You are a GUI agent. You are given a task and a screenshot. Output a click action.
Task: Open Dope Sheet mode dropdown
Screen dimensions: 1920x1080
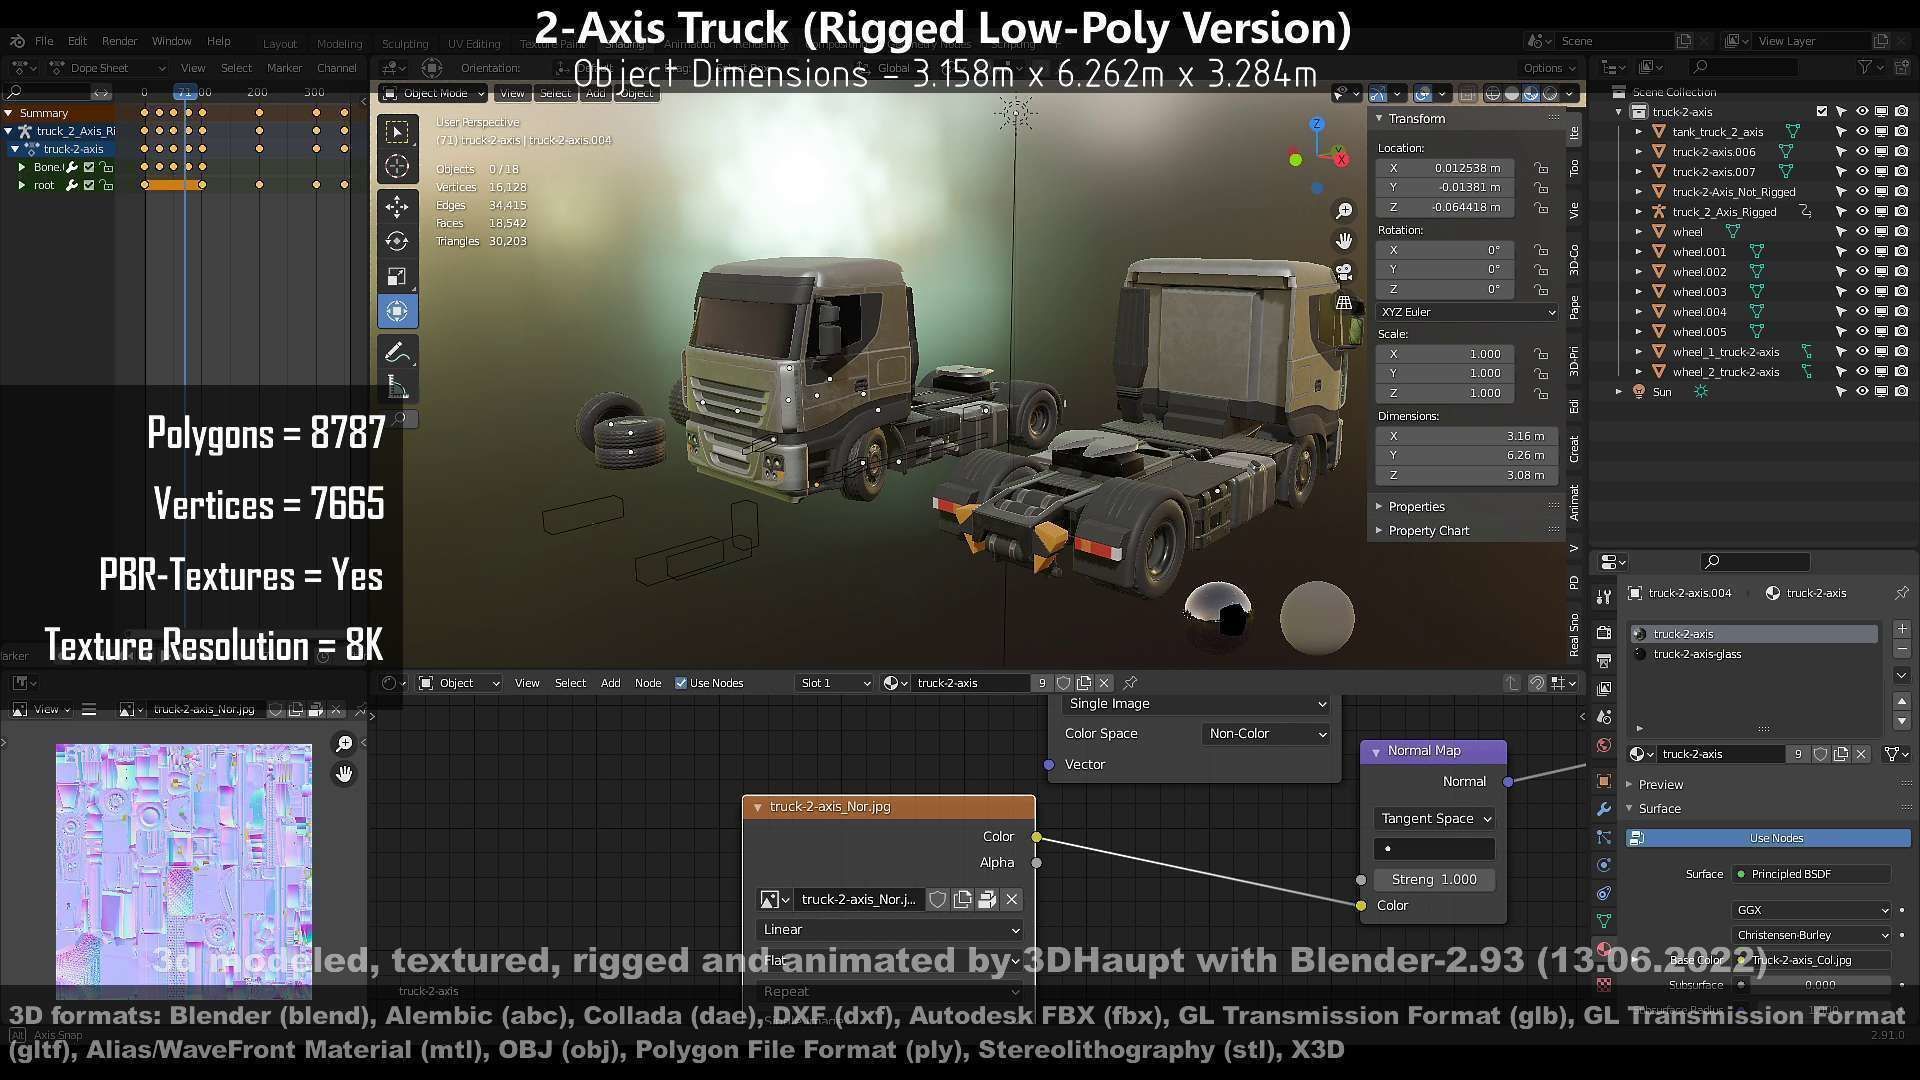(108, 68)
